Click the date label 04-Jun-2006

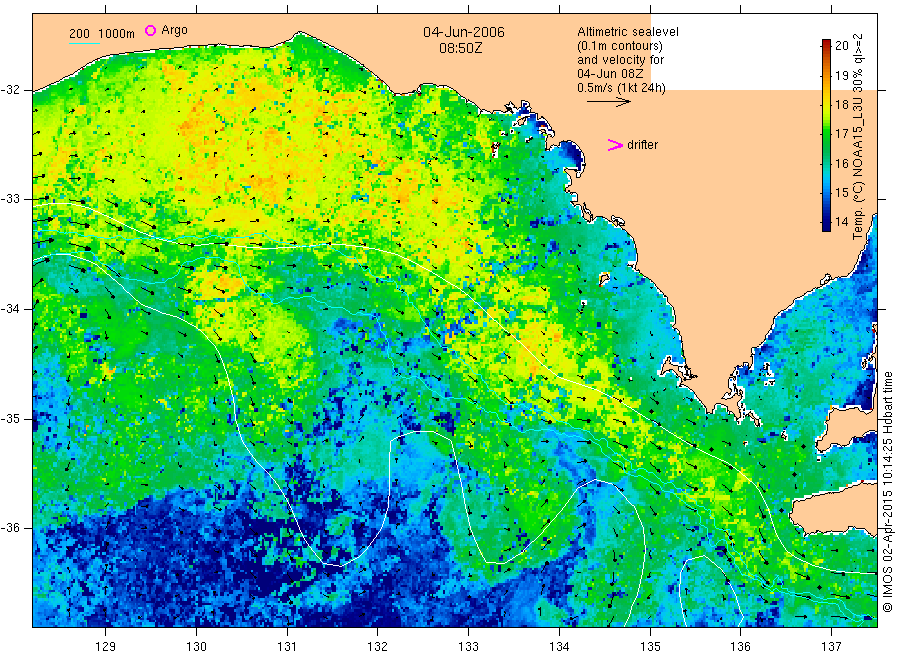(x=464, y=32)
